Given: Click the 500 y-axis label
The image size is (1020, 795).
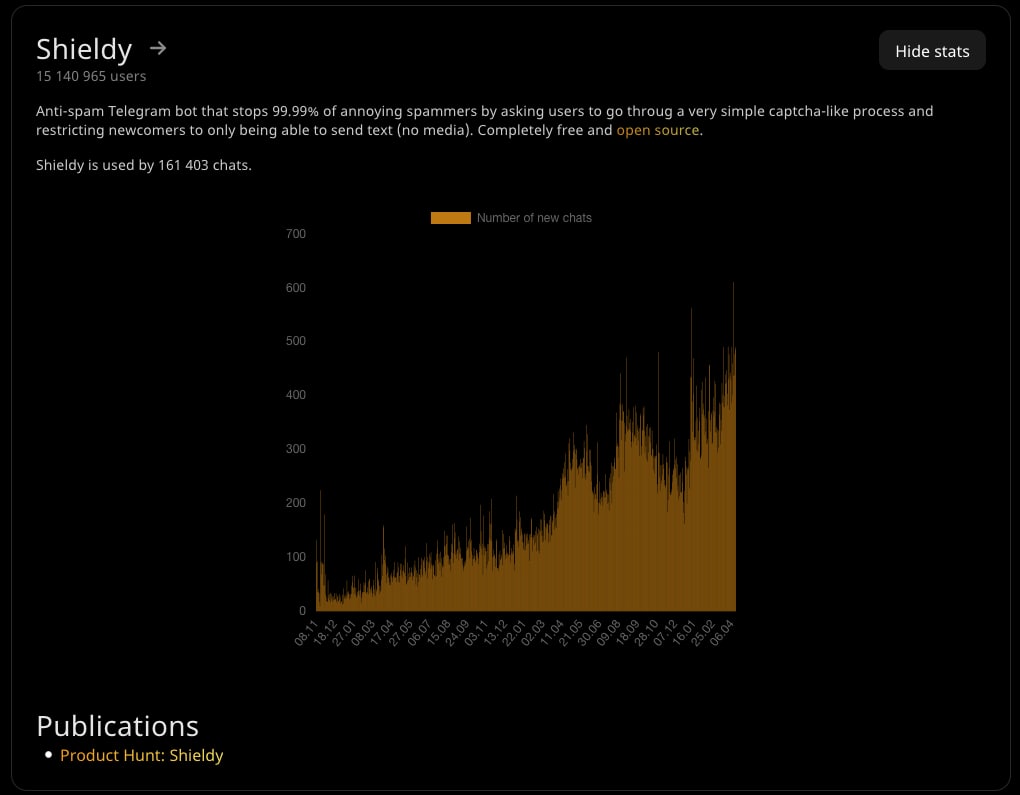Looking at the screenshot, I should click(295, 341).
